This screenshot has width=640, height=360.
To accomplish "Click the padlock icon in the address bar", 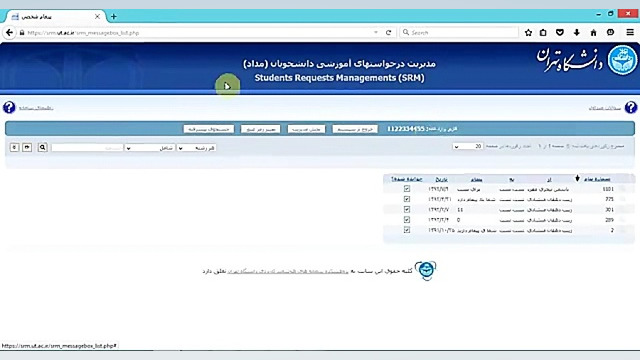I will (x=22, y=33).
